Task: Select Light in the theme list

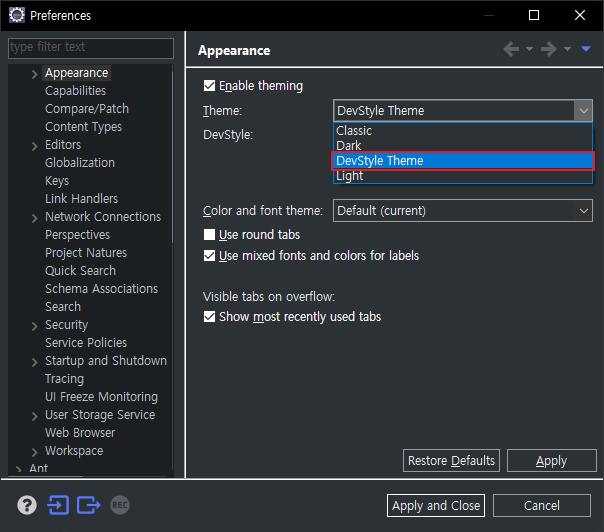Action: click(463, 176)
